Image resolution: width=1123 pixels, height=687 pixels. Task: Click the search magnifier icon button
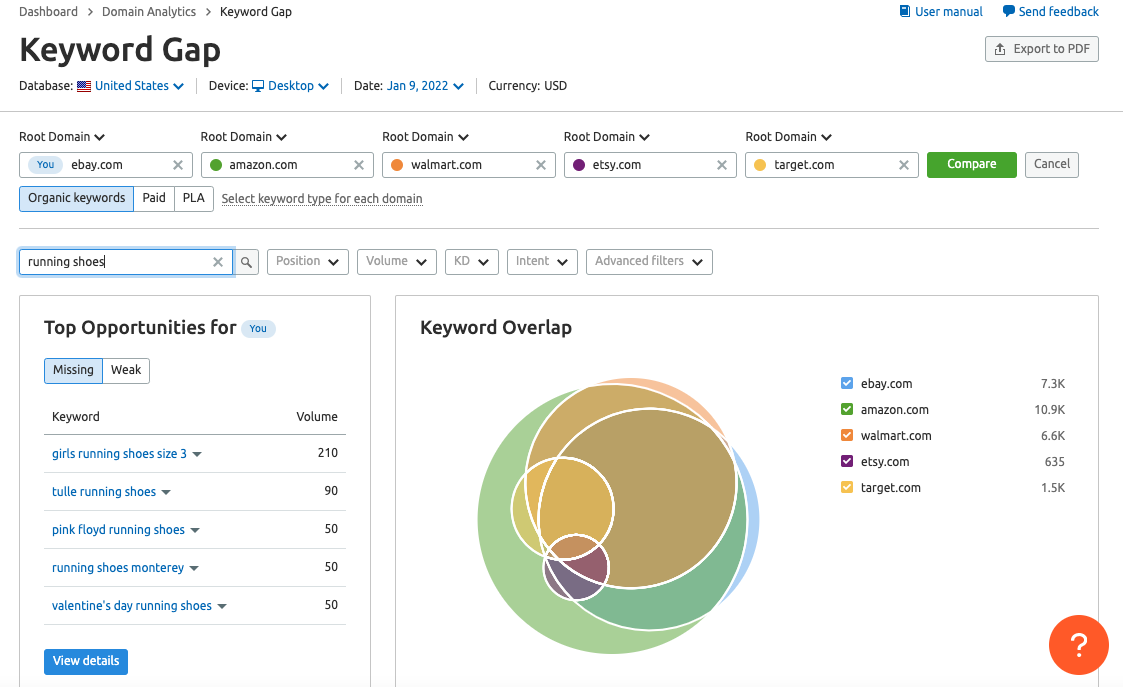point(246,262)
